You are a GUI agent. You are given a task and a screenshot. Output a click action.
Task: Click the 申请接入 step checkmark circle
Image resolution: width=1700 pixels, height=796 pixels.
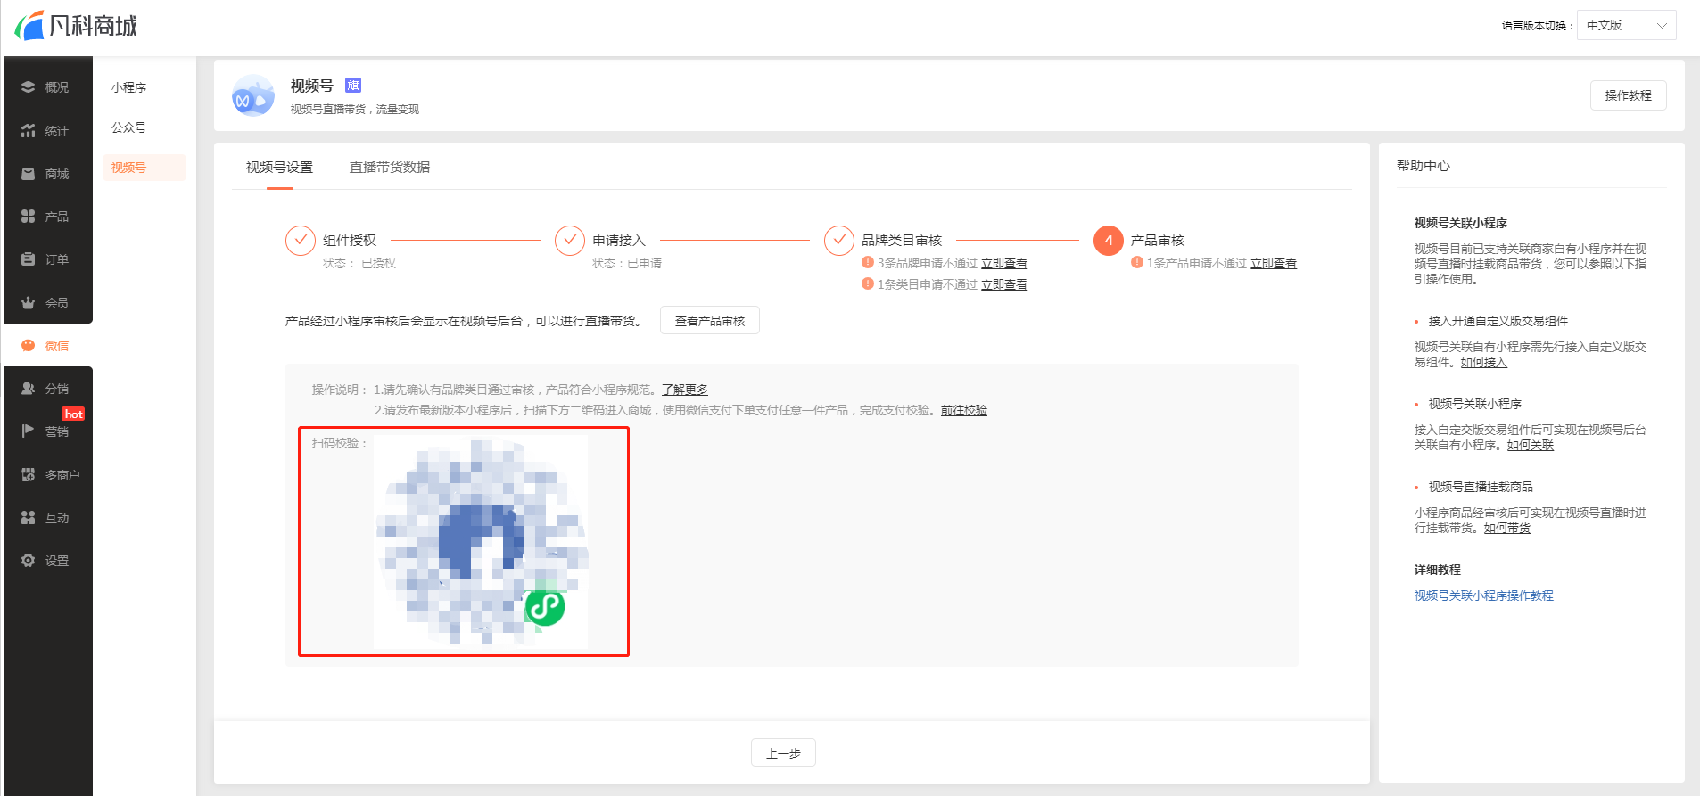(x=569, y=240)
